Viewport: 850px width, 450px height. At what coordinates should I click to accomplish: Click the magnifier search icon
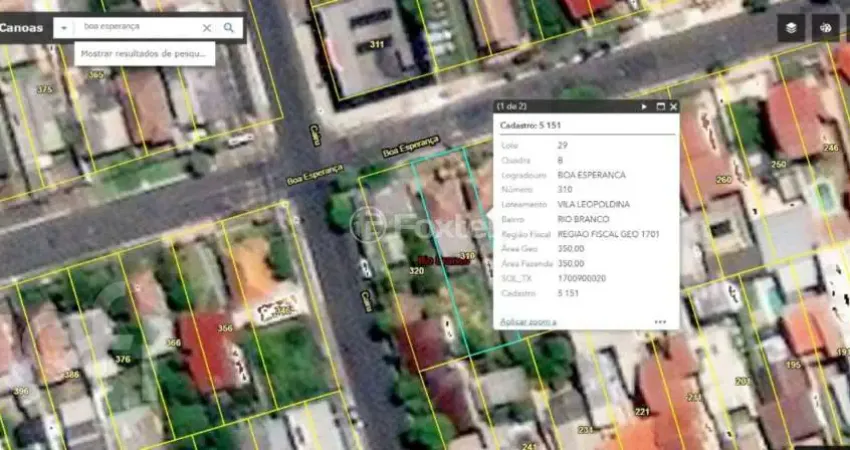(229, 28)
